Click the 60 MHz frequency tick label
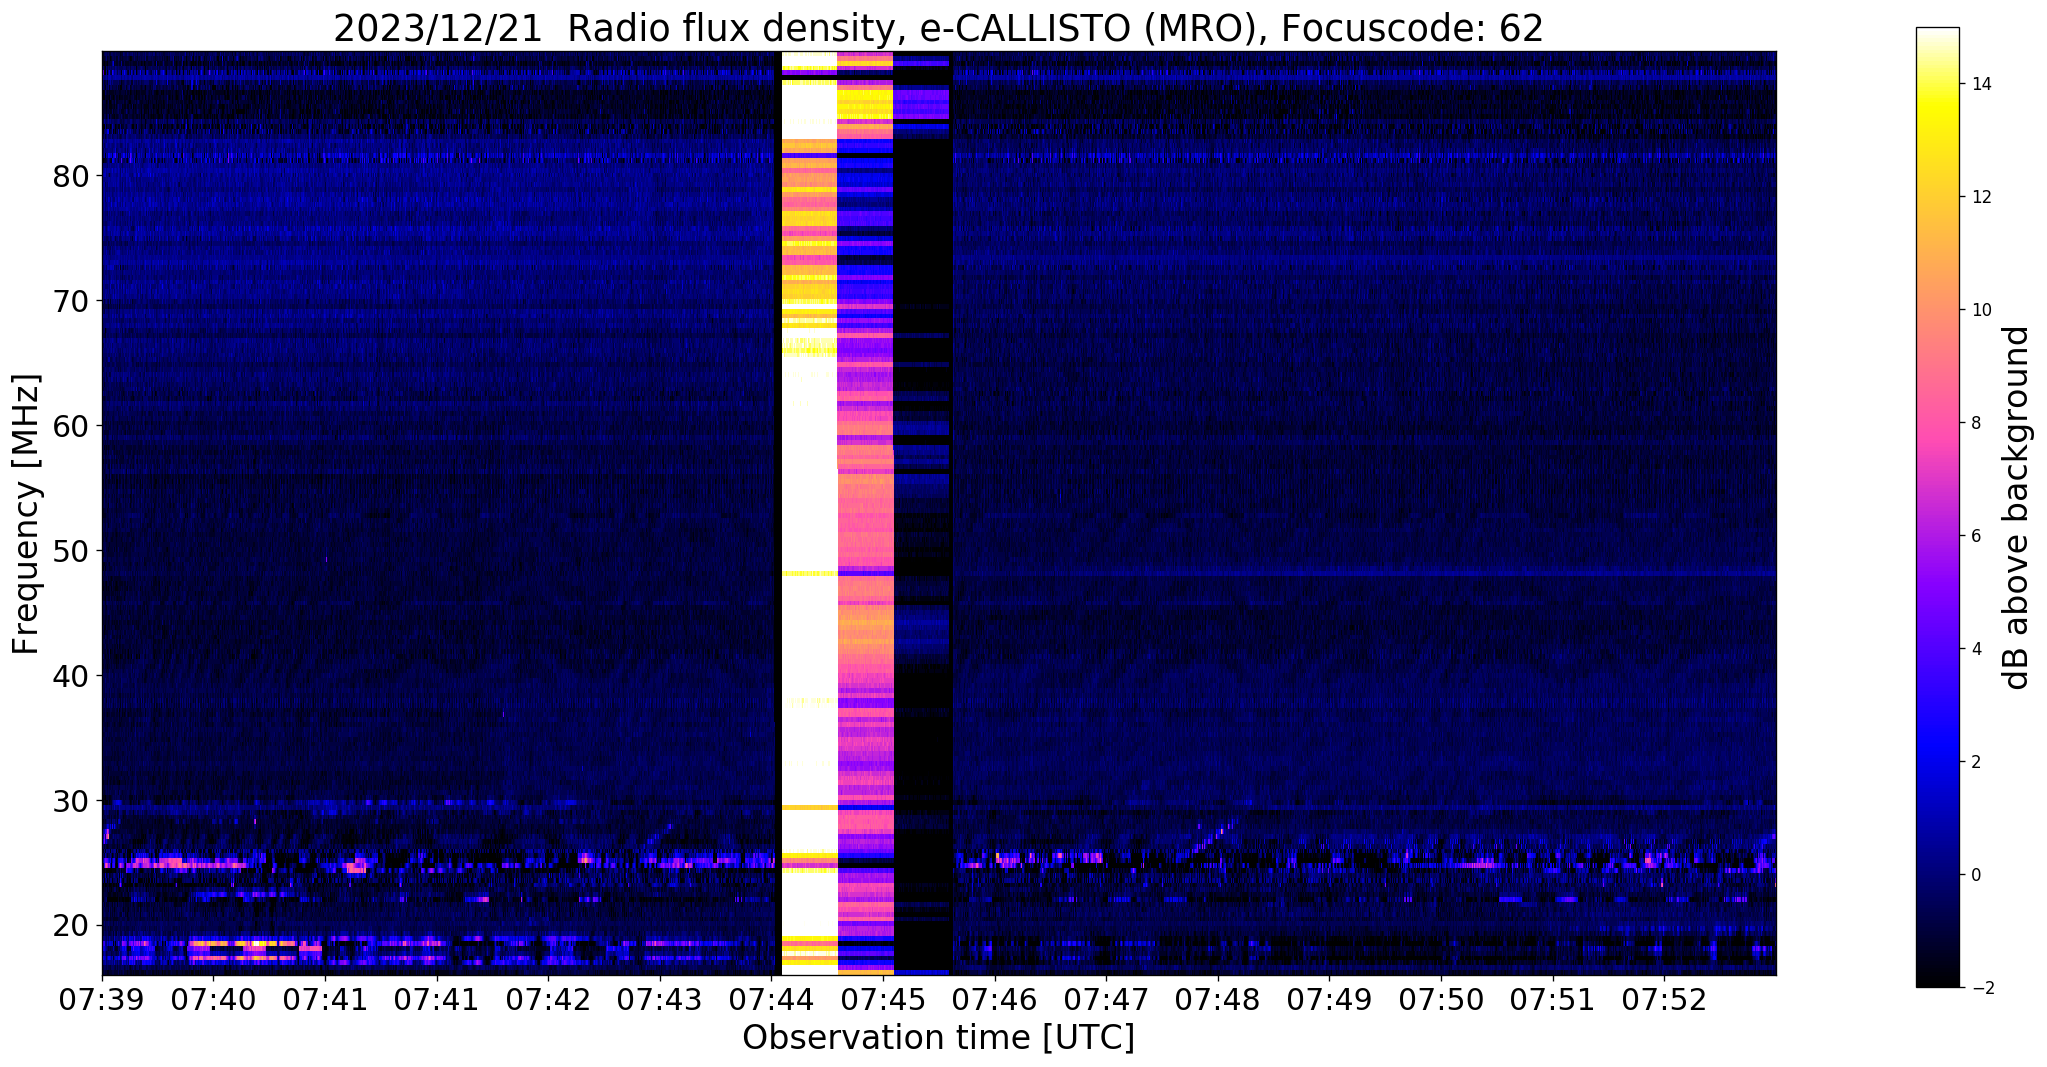This screenshot has width=2047, height=1067. click(71, 425)
